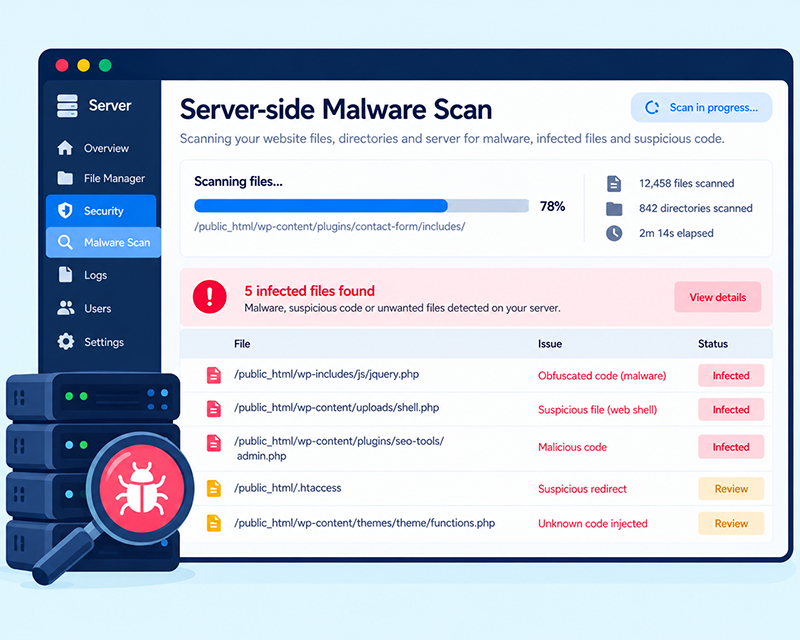Viewport: 800px width, 640px height.
Task: Click the red window close dot
Action: [62, 65]
